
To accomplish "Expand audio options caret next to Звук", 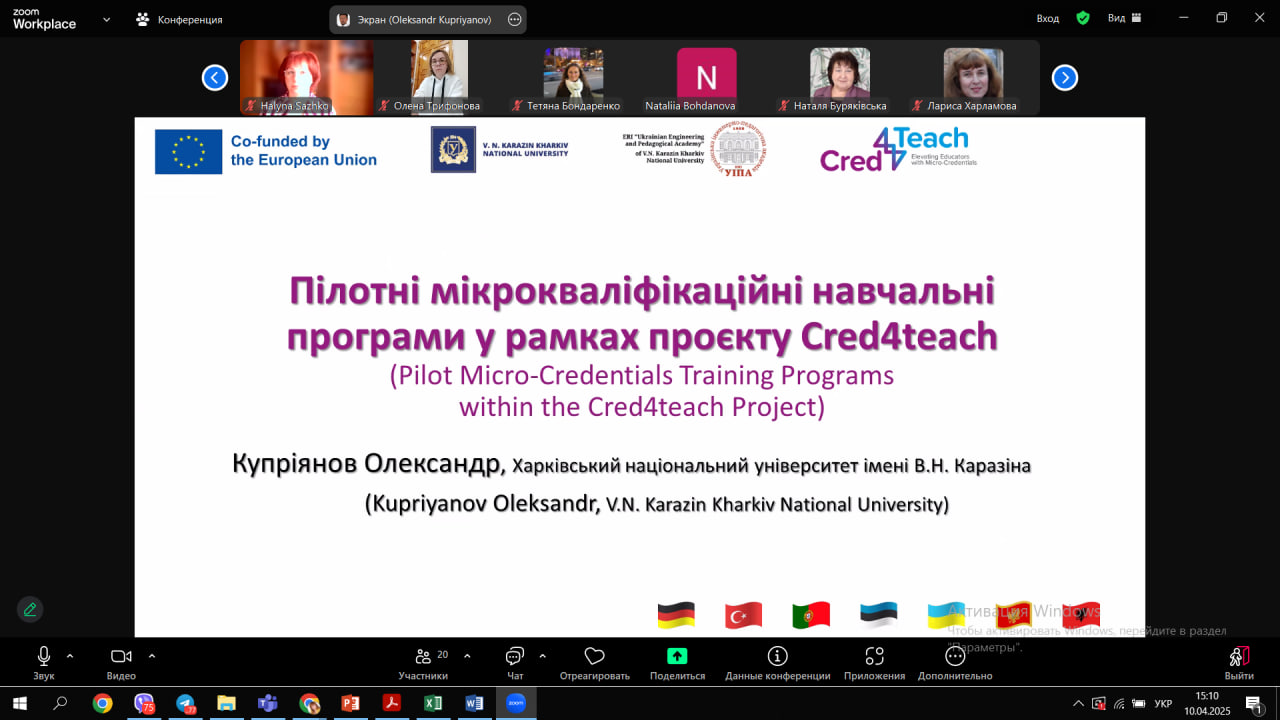I will click(70, 656).
